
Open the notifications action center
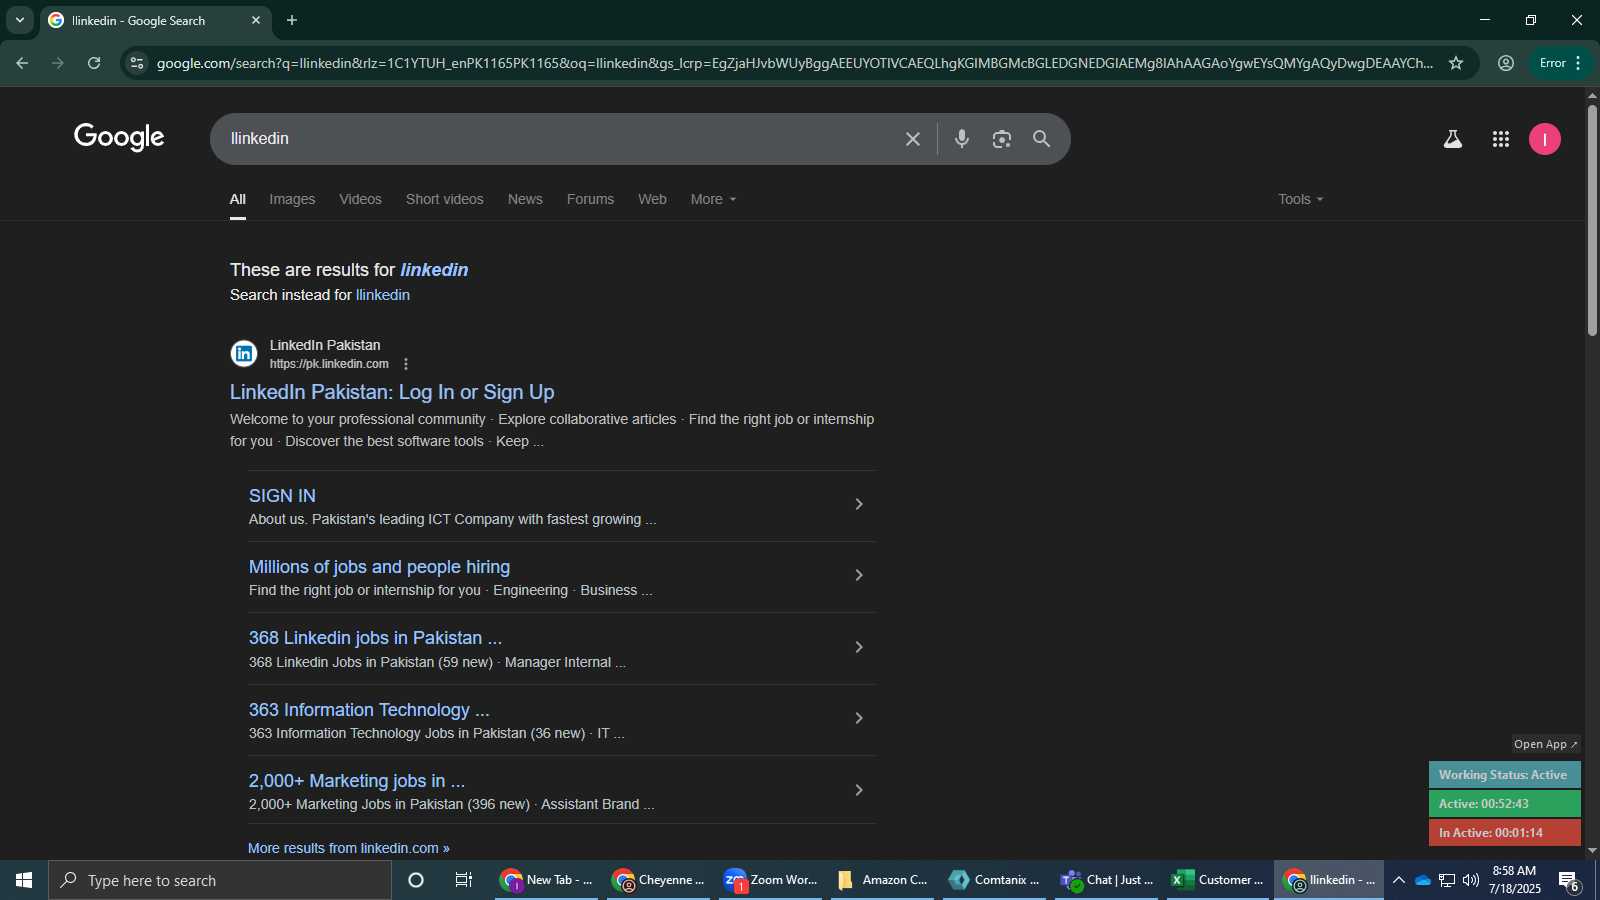[x=1569, y=881]
